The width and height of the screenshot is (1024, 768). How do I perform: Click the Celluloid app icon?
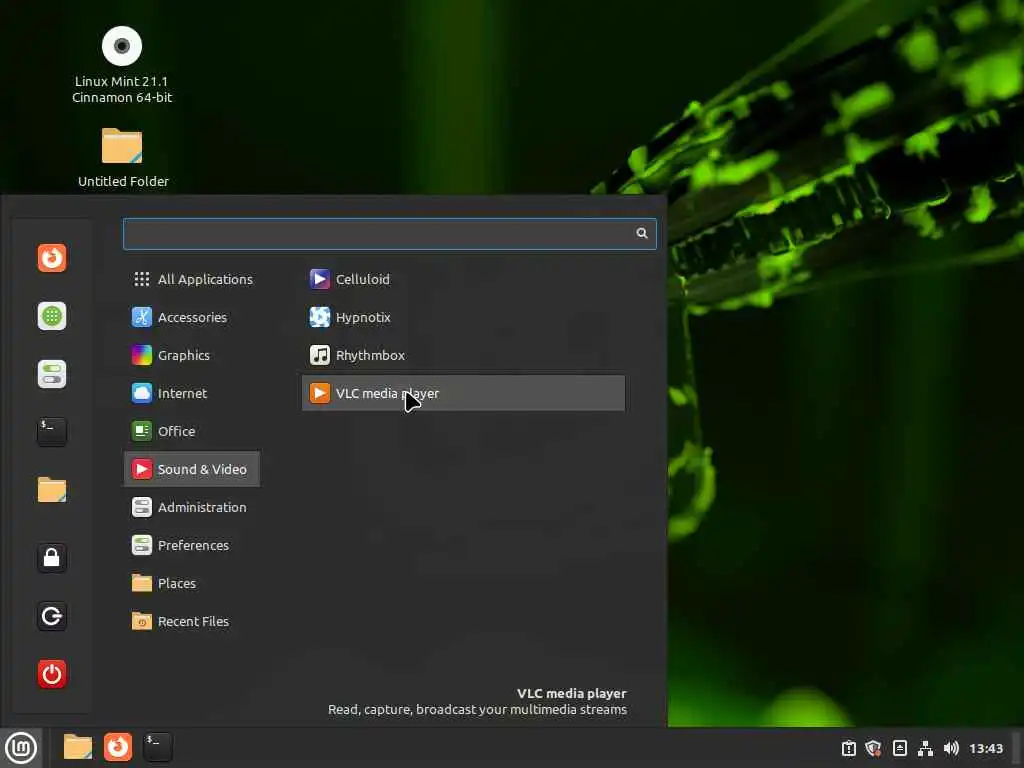click(x=319, y=279)
